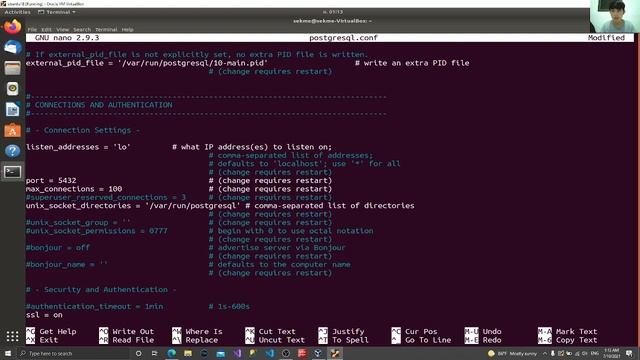Launch LibreOffice Writer from the dock
Image resolution: width=640 pixels, height=360 pixels.
[x=12, y=109]
